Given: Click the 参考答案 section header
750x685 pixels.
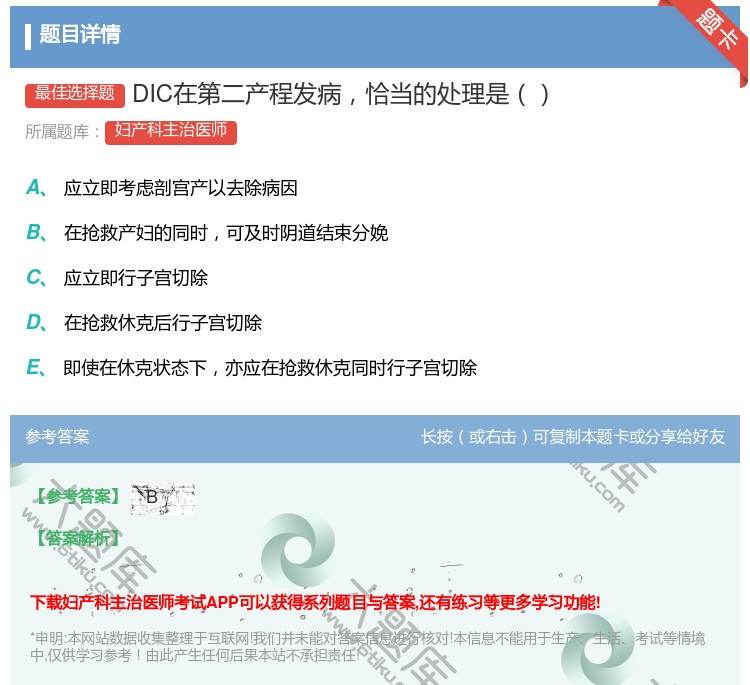Looking at the screenshot, I should click(x=57, y=437).
